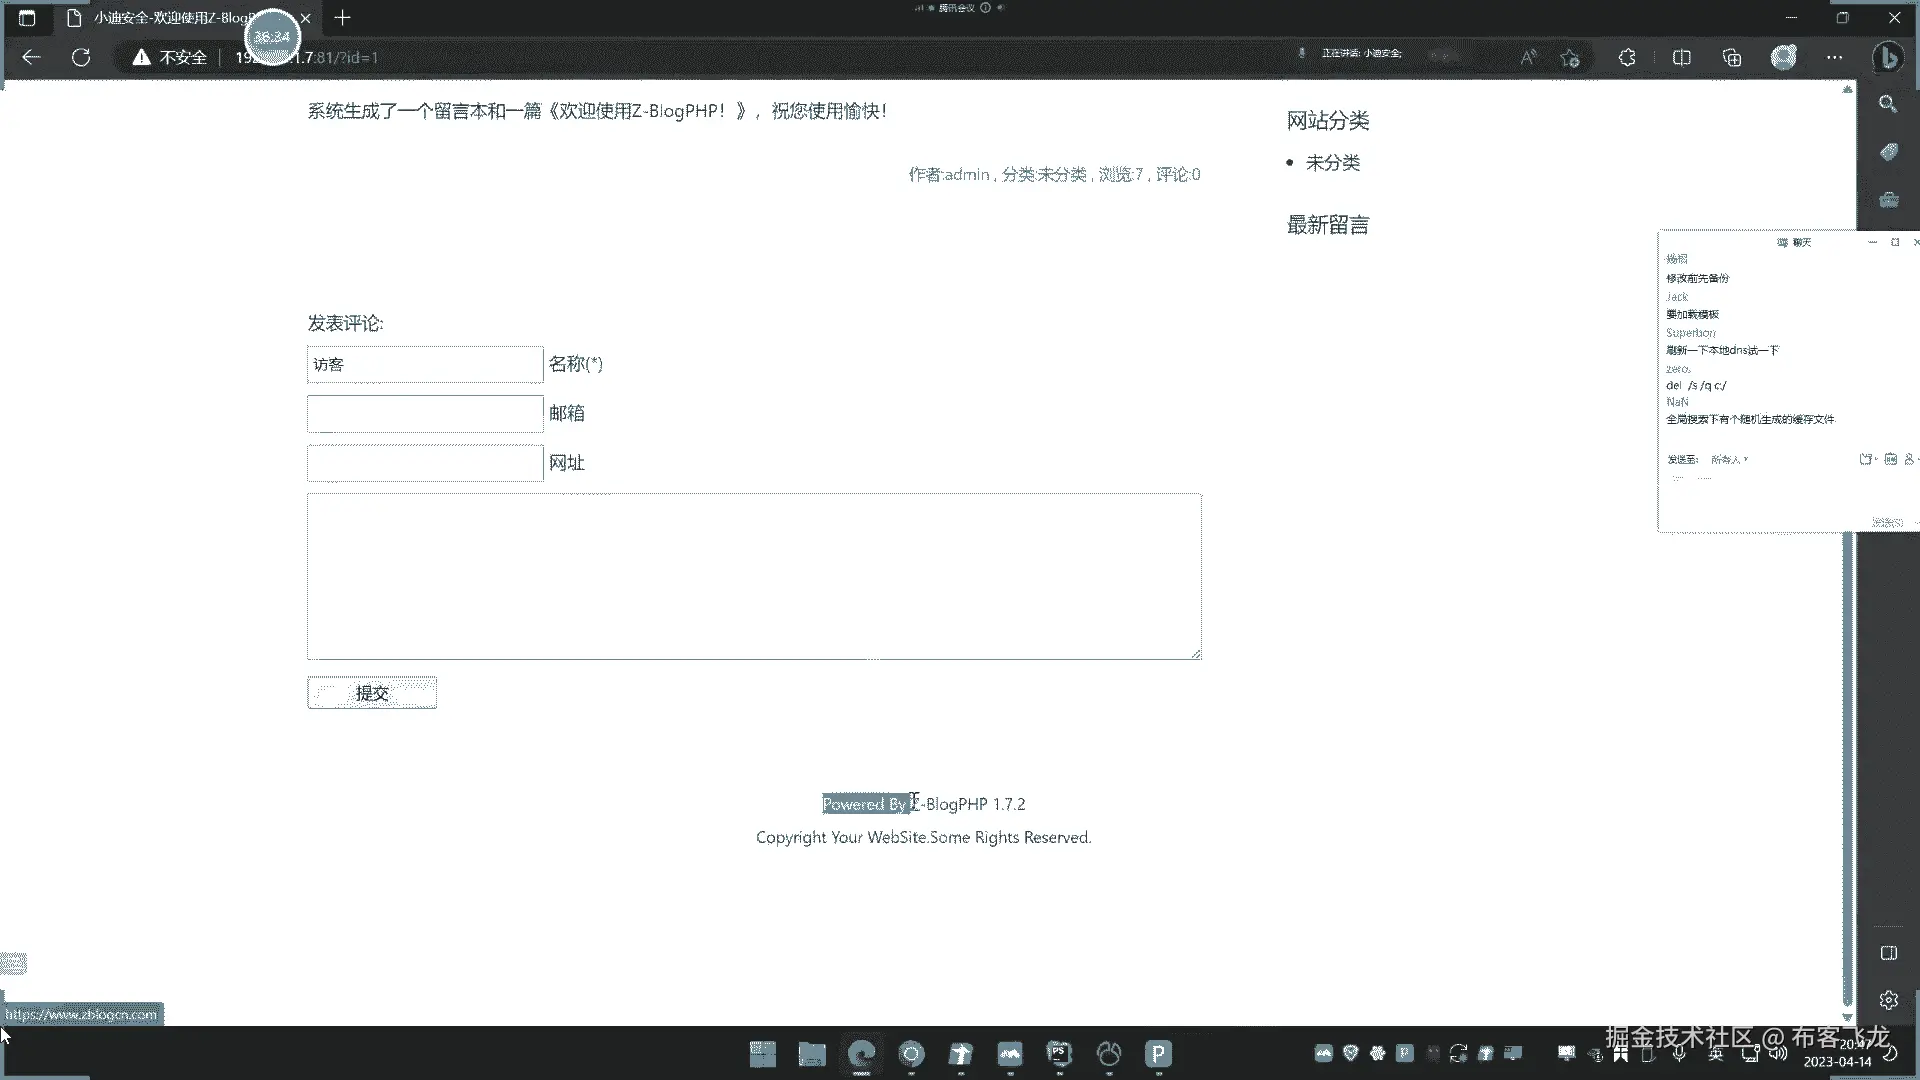Viewport: 1920px width, 1080px height.
Task: Submit the comment with 提交 button
Action: (371, 693)
